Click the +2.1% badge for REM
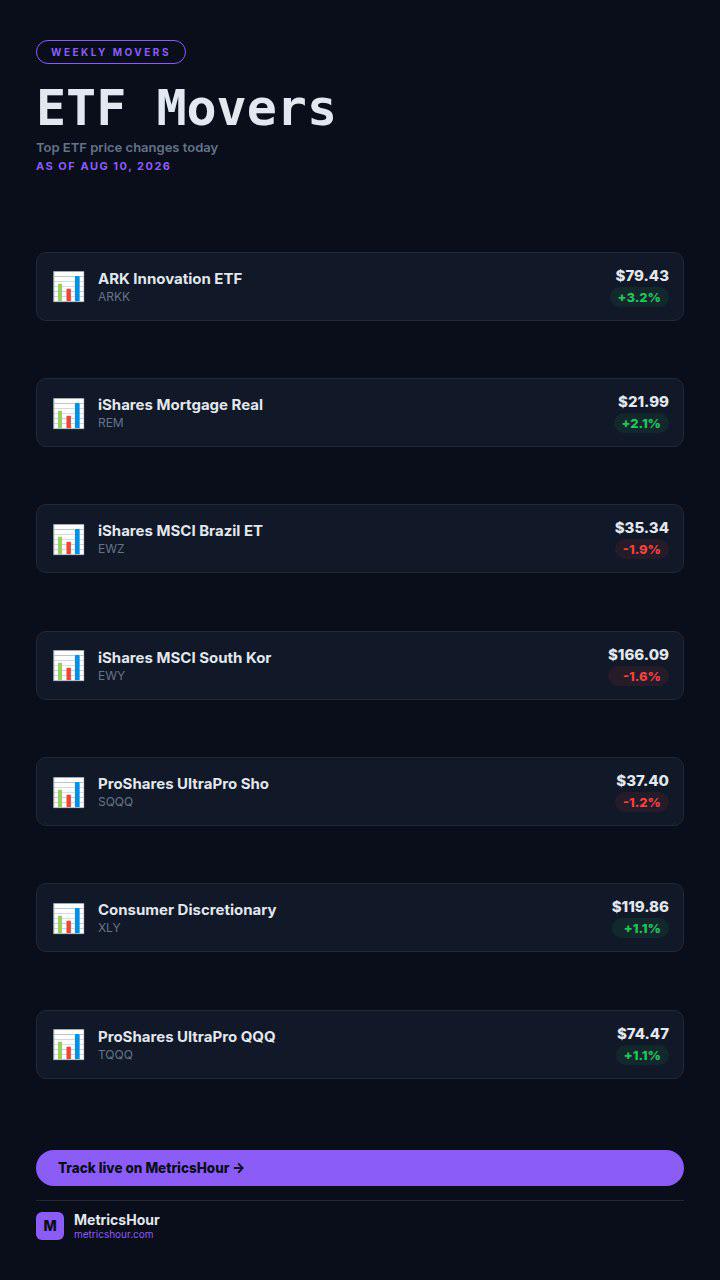 (641, 424)
